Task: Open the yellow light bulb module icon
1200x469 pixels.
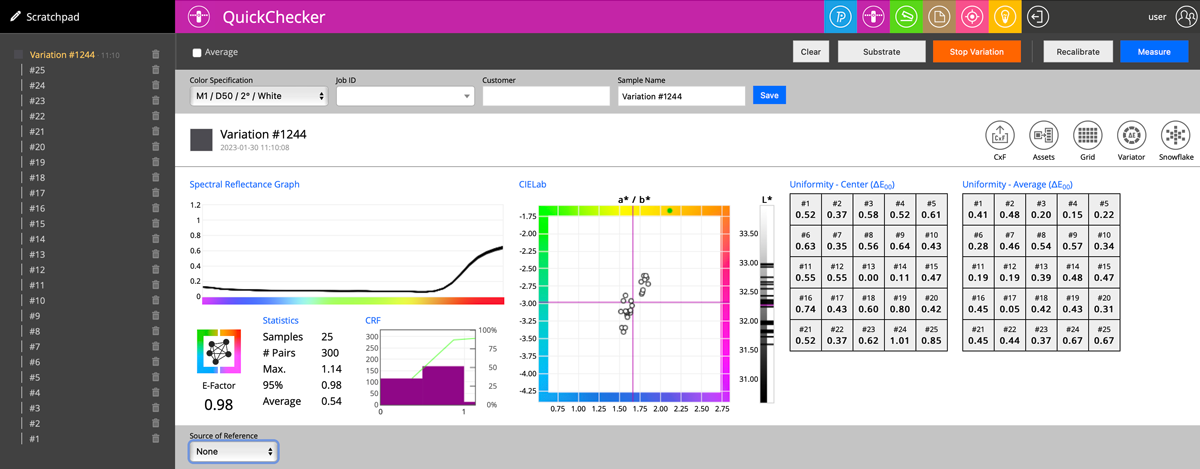Action: click(1005, 17)
